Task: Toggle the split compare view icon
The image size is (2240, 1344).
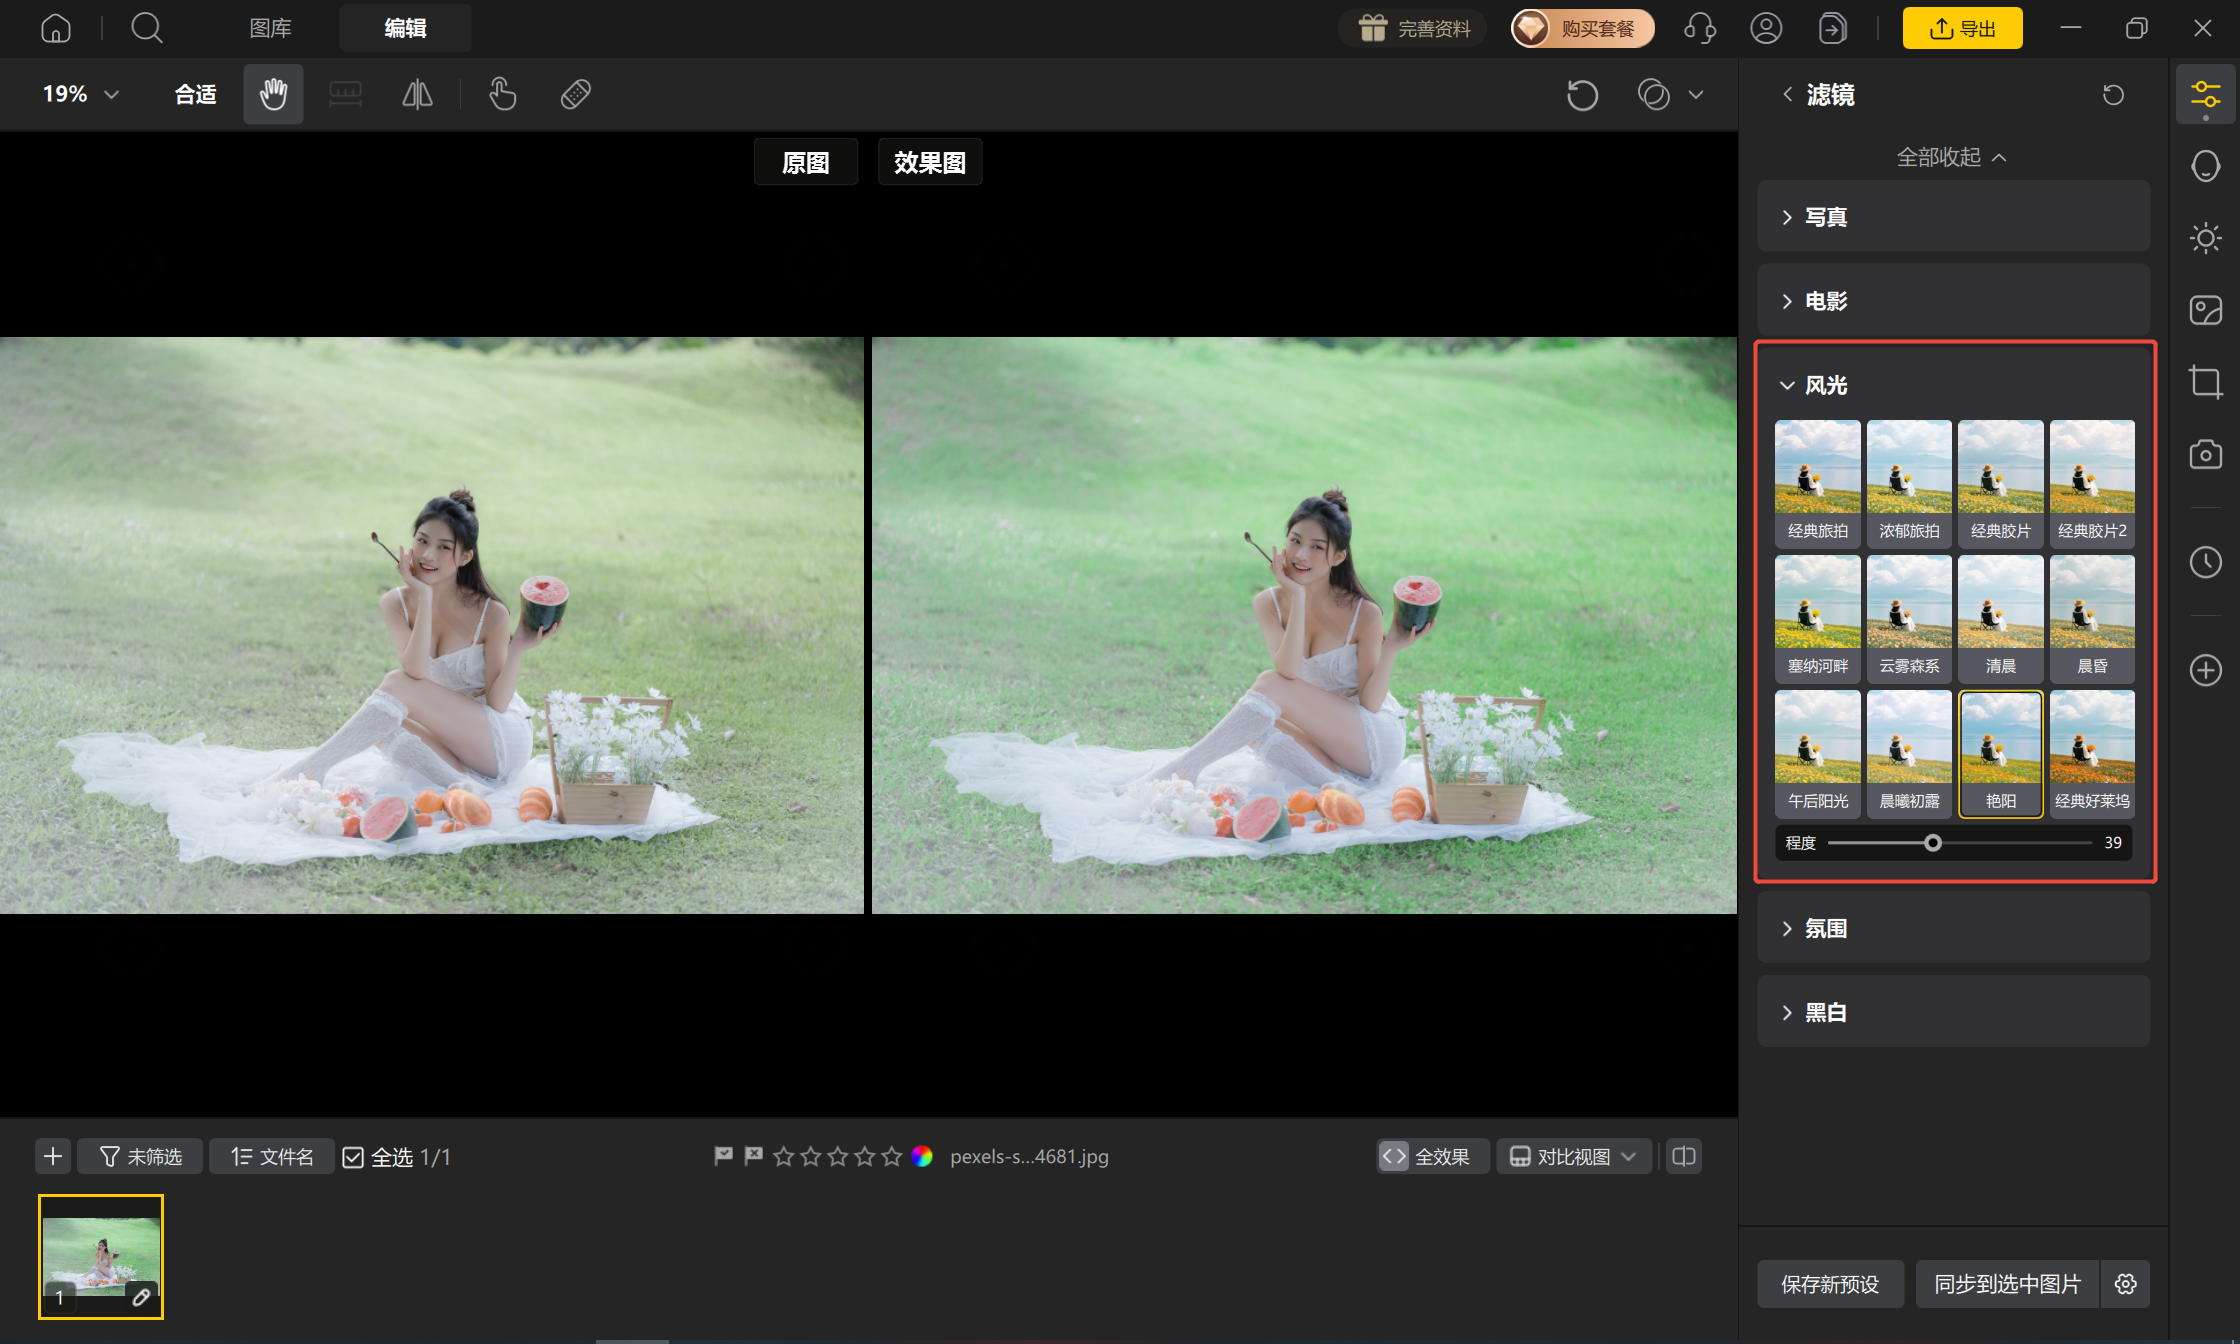Action: point(1684,1156)
